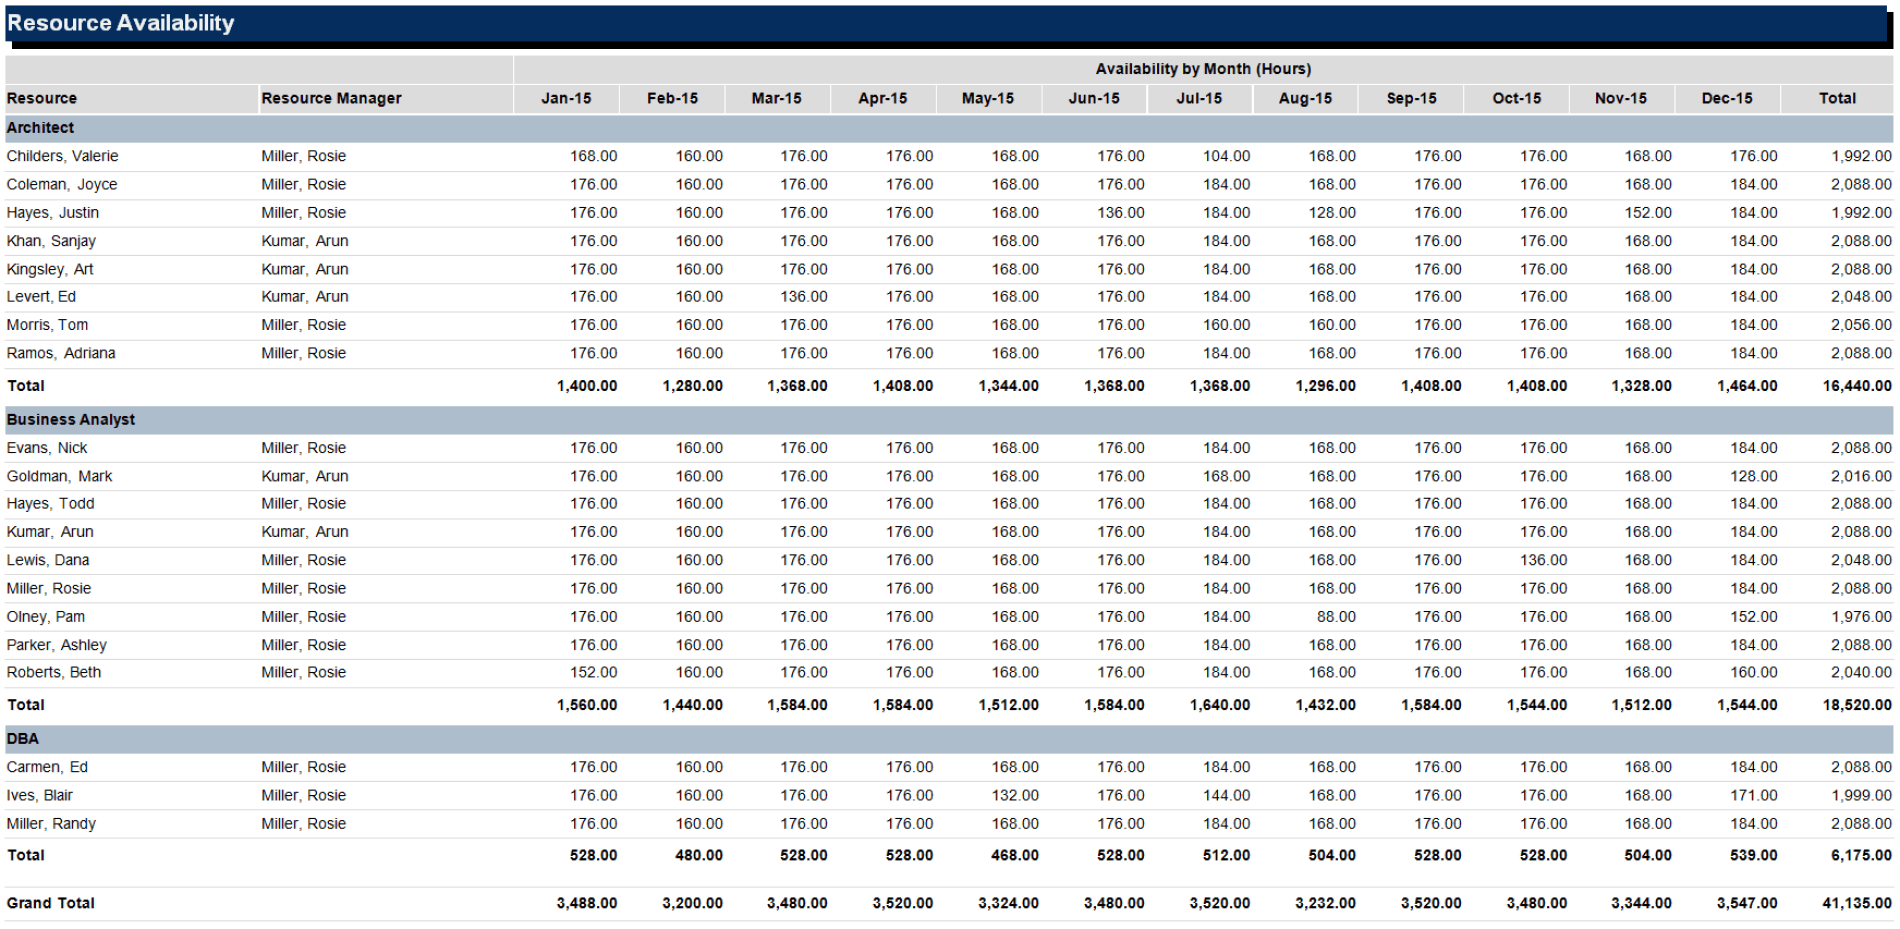The height and width of the screenshot is (929, 1900).
Task: Click Architect total value 16,440.00
Action: pyautogui.click(x=1857, y=386)
